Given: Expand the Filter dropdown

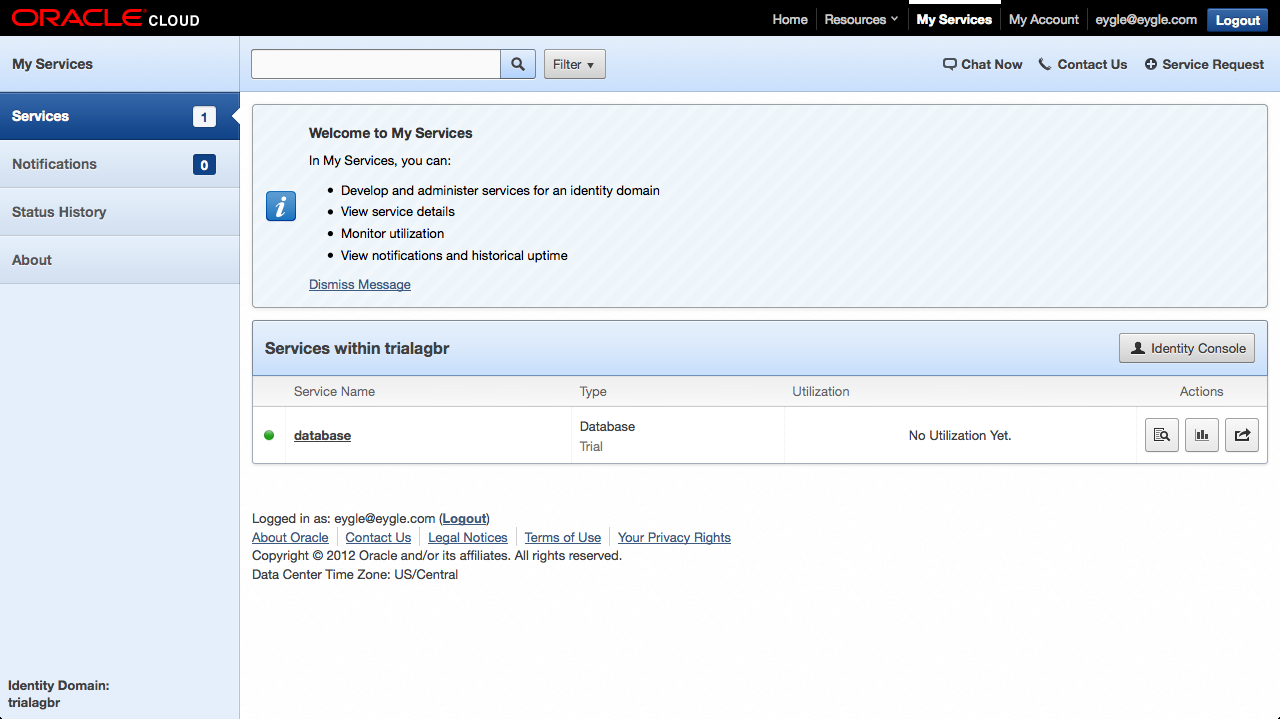Looking at the screenshot, I should tap(574, 64).
